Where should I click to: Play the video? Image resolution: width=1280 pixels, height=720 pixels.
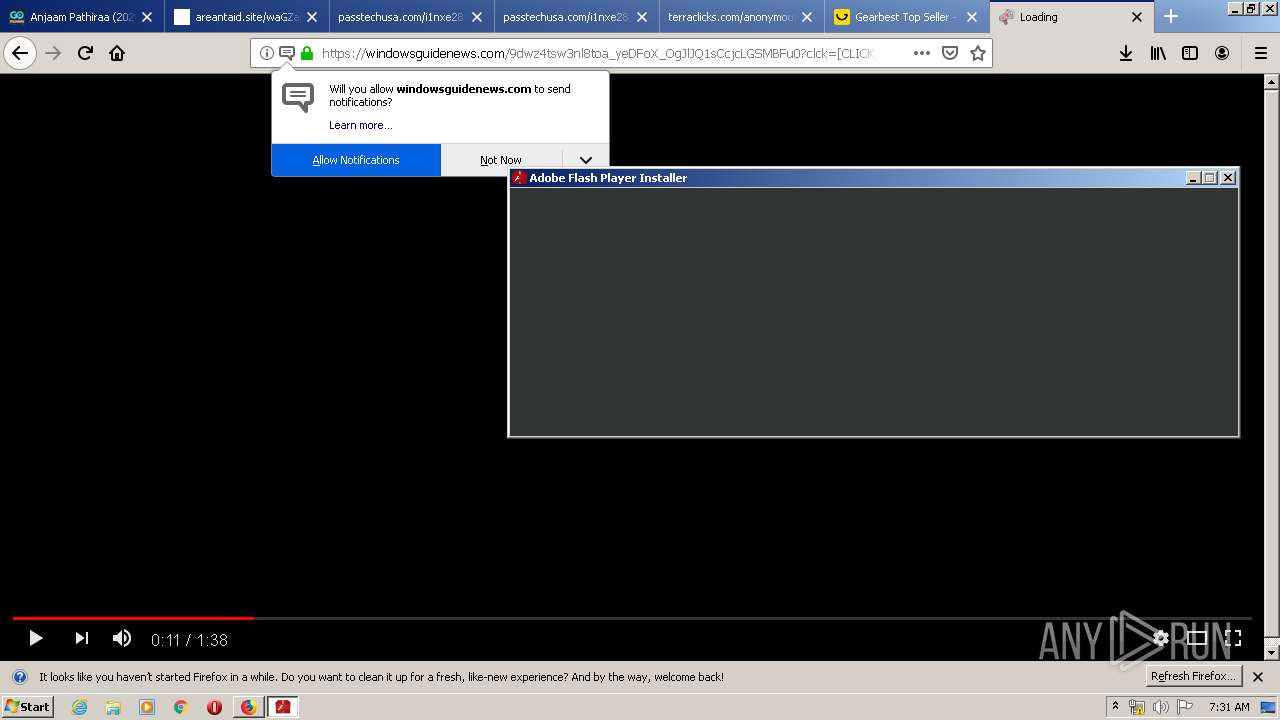(x=35, y=638)
